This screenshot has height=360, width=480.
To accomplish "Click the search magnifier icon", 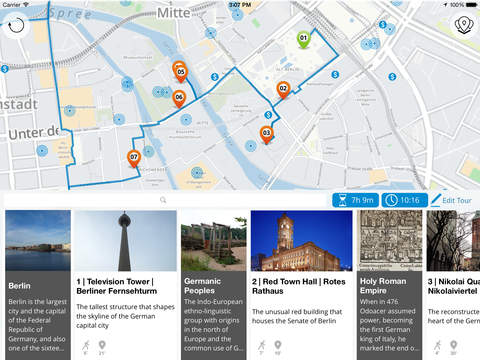I will point(163,200).
